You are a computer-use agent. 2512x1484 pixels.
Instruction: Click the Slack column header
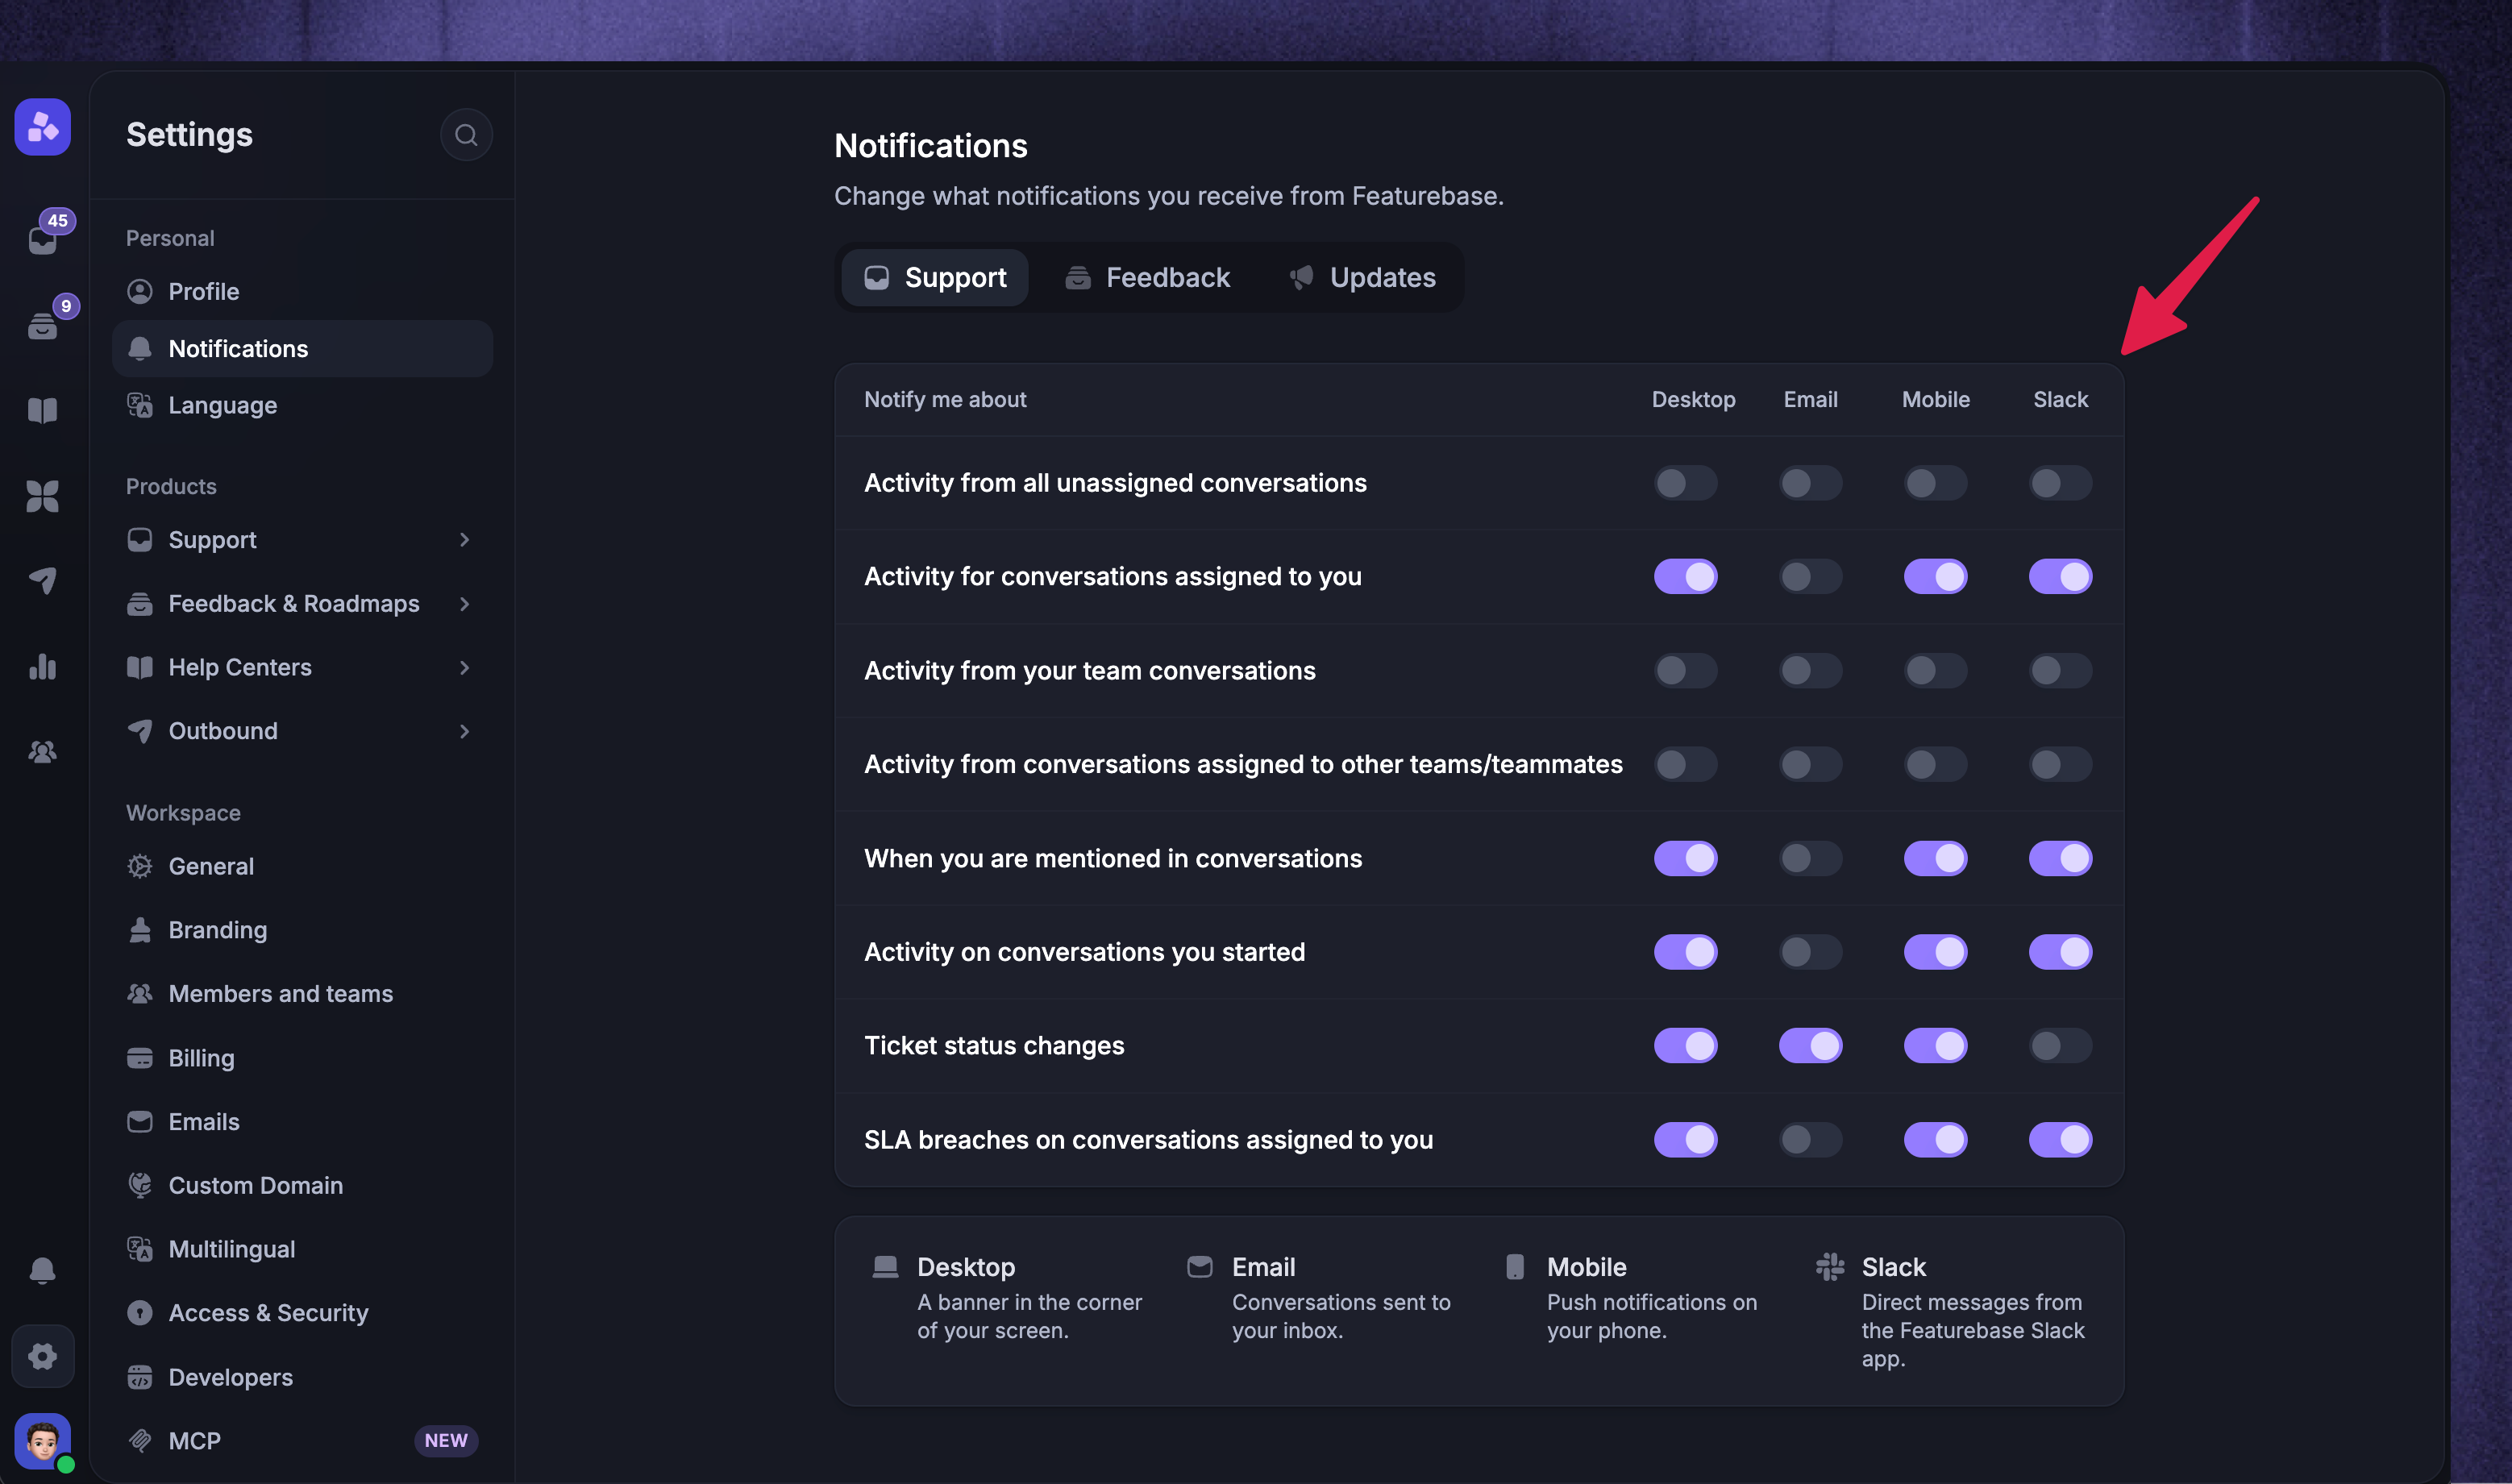tap(2060, 399)
